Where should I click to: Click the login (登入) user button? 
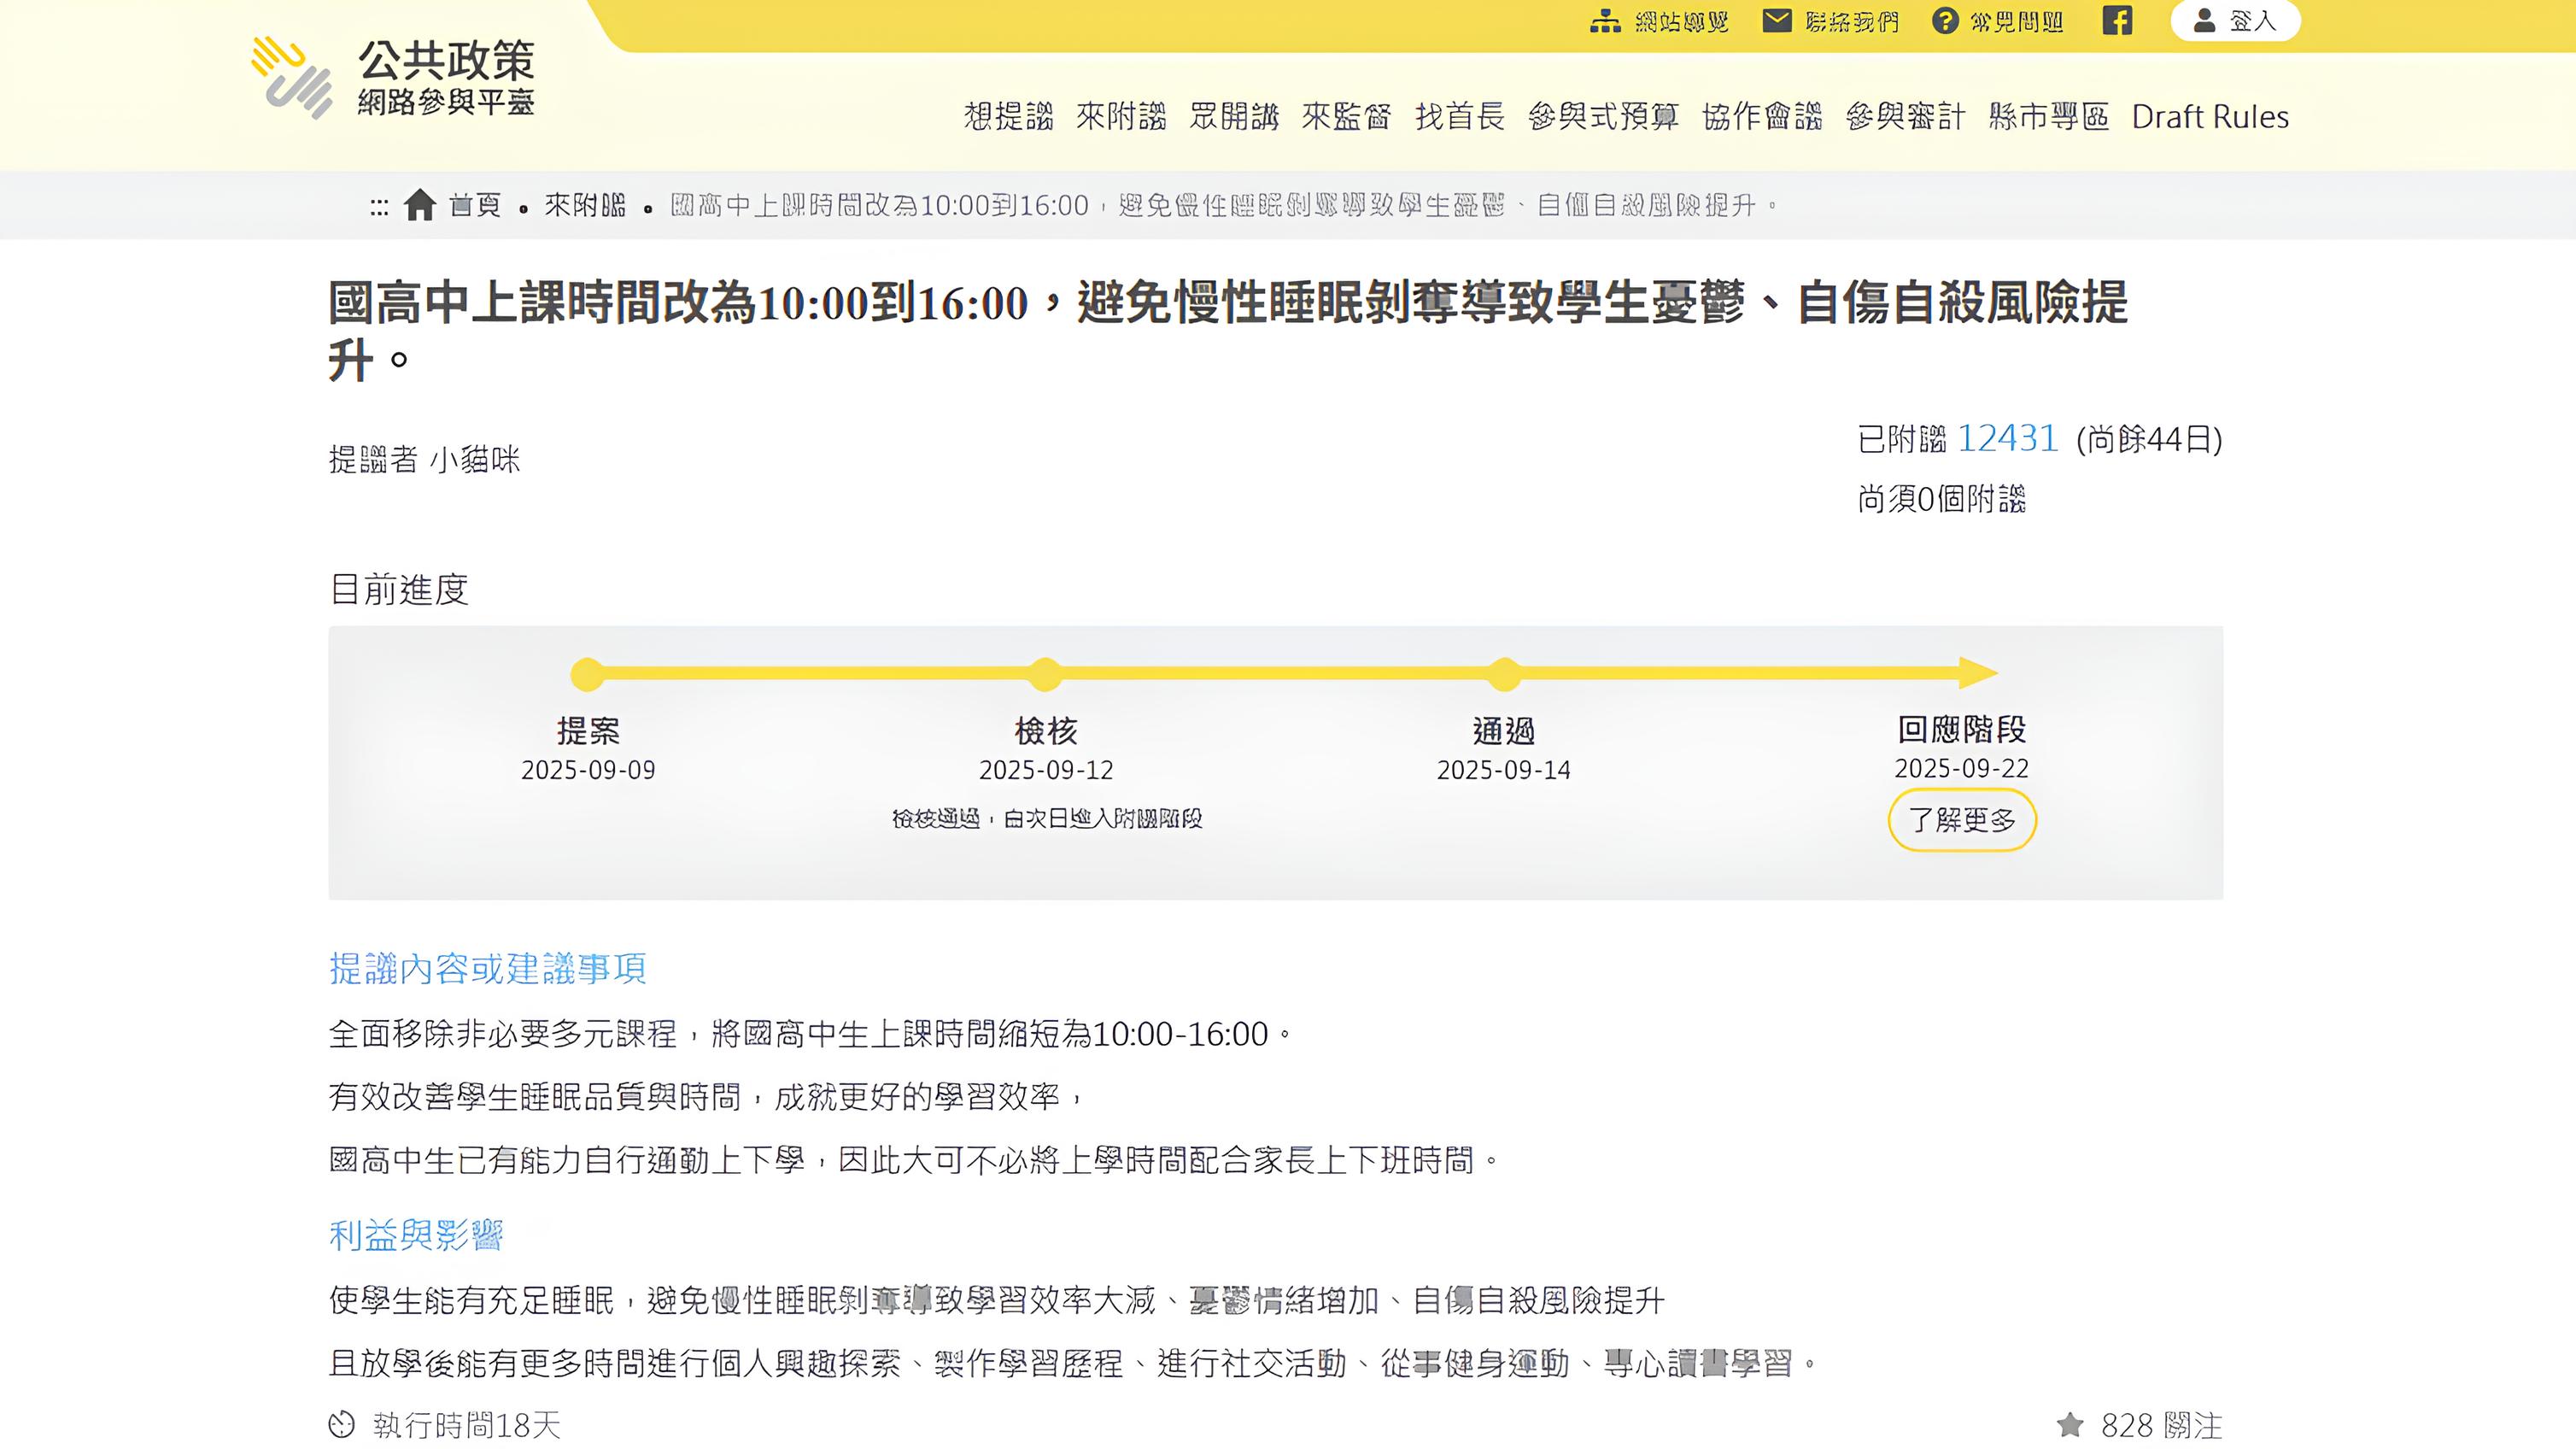pos(2235,21)
